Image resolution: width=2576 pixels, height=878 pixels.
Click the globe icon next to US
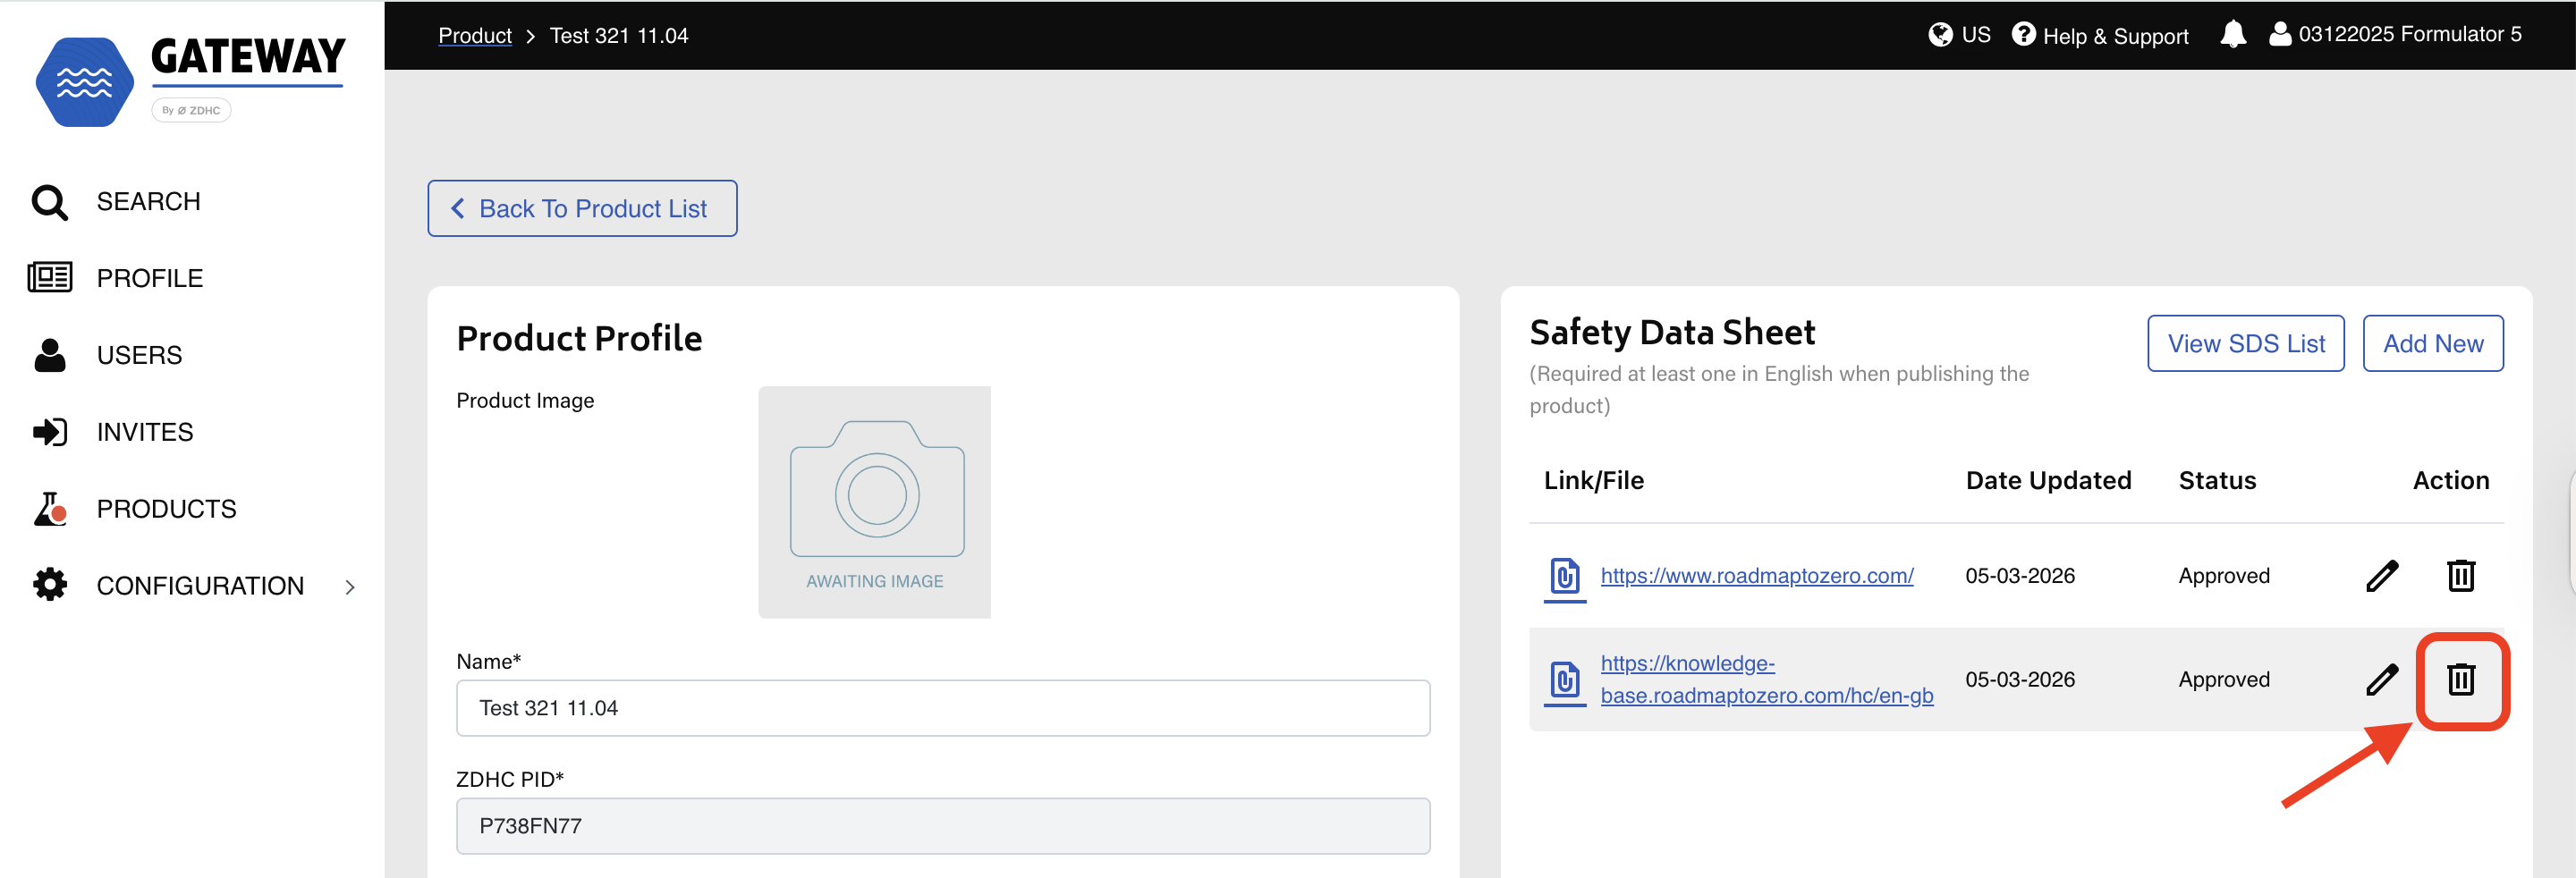(1939, 33)
